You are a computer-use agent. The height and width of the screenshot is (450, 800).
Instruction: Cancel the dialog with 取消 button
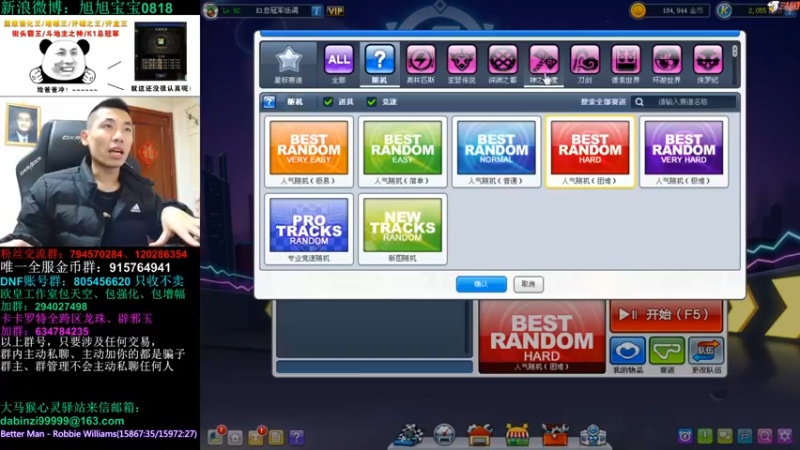tap(529, 284)
